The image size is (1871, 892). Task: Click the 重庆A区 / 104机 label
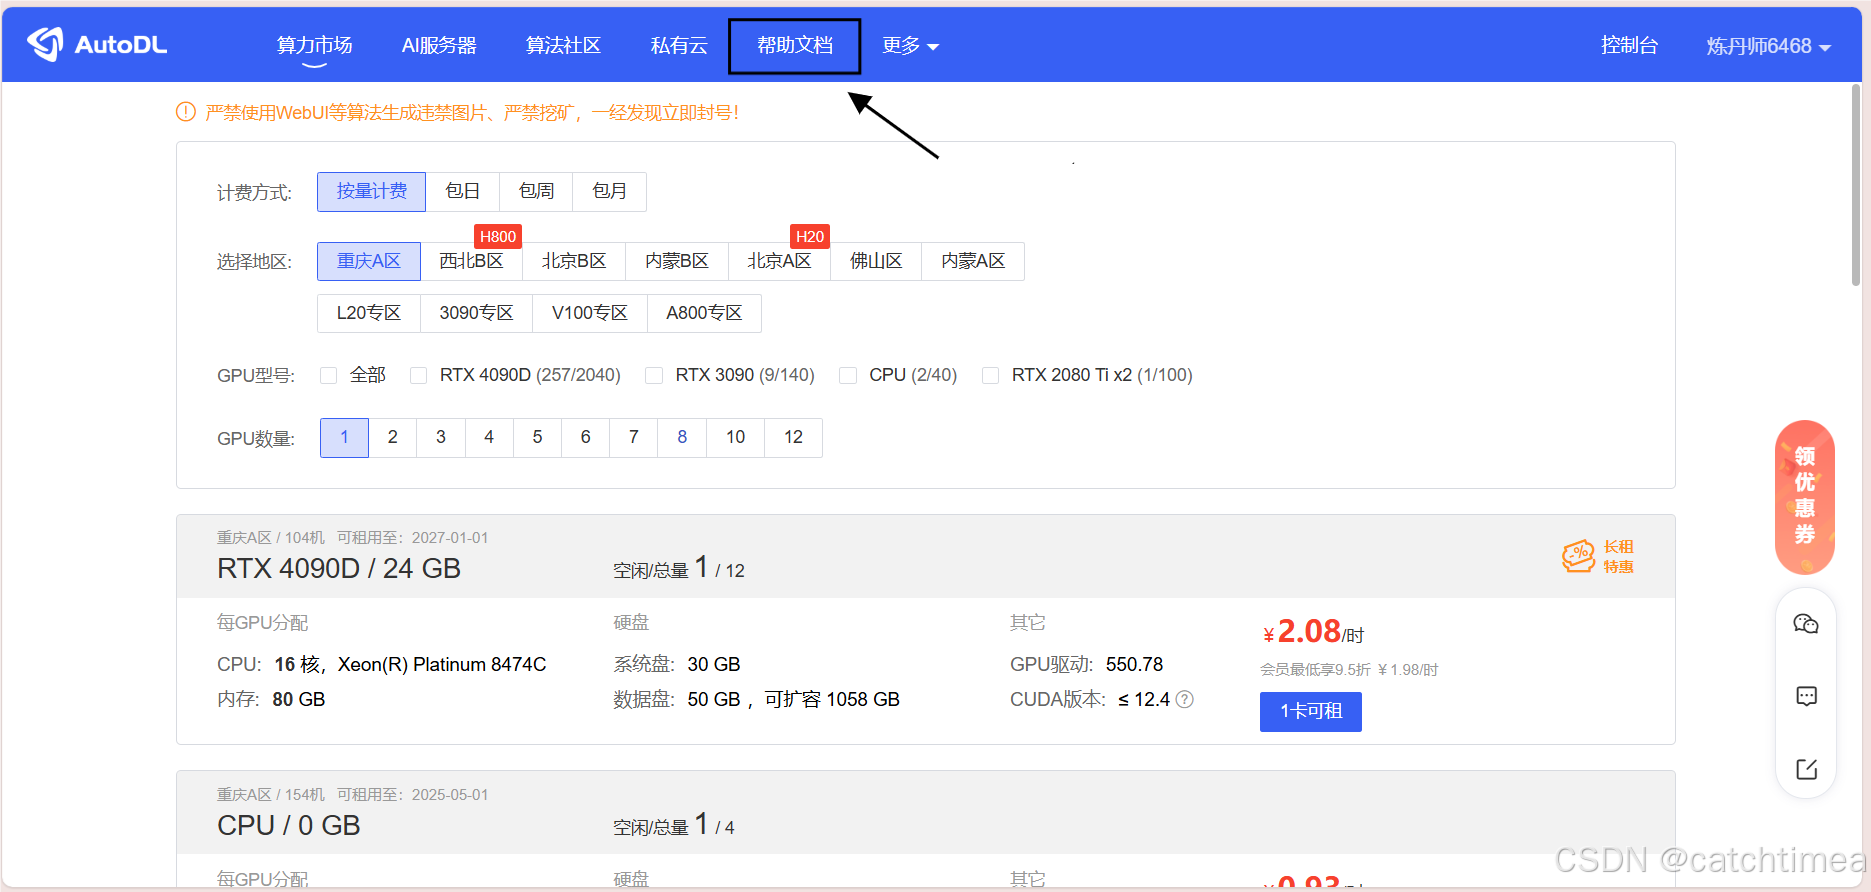(x=271, y=538)
